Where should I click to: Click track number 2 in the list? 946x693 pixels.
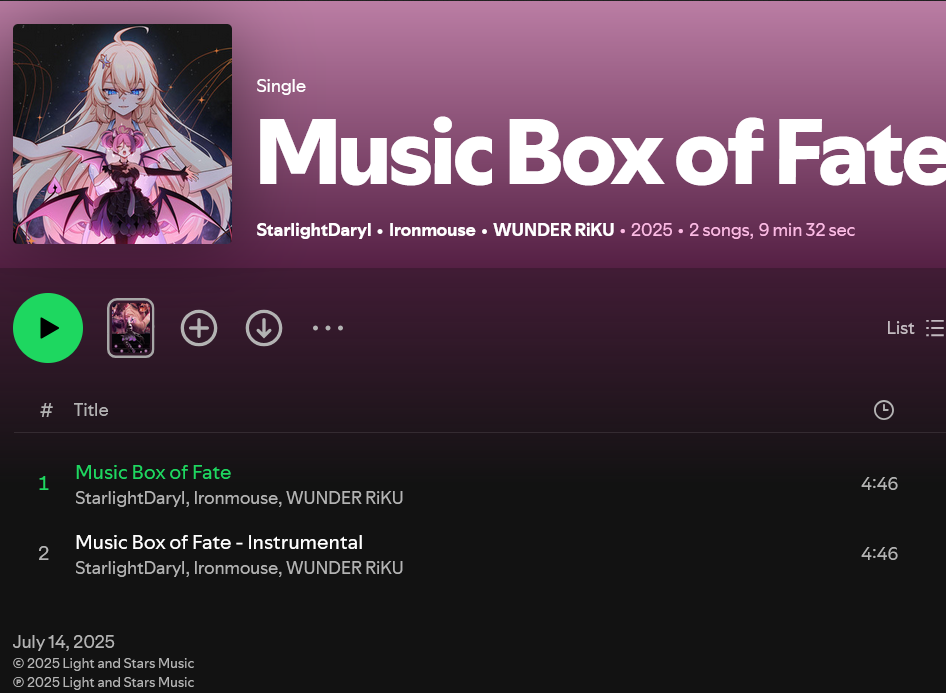tap(43, 554)
